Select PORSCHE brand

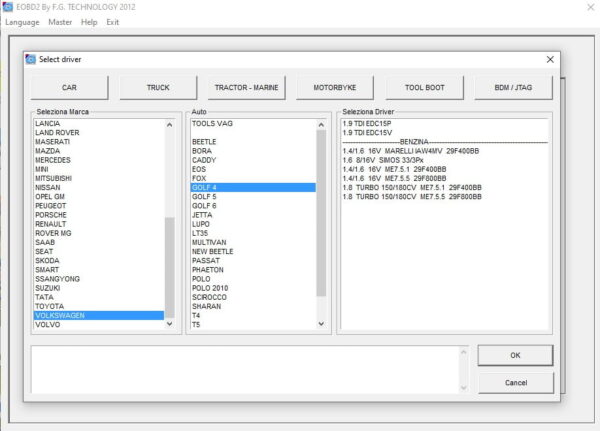pyautogui.click(x=99, y=215)
